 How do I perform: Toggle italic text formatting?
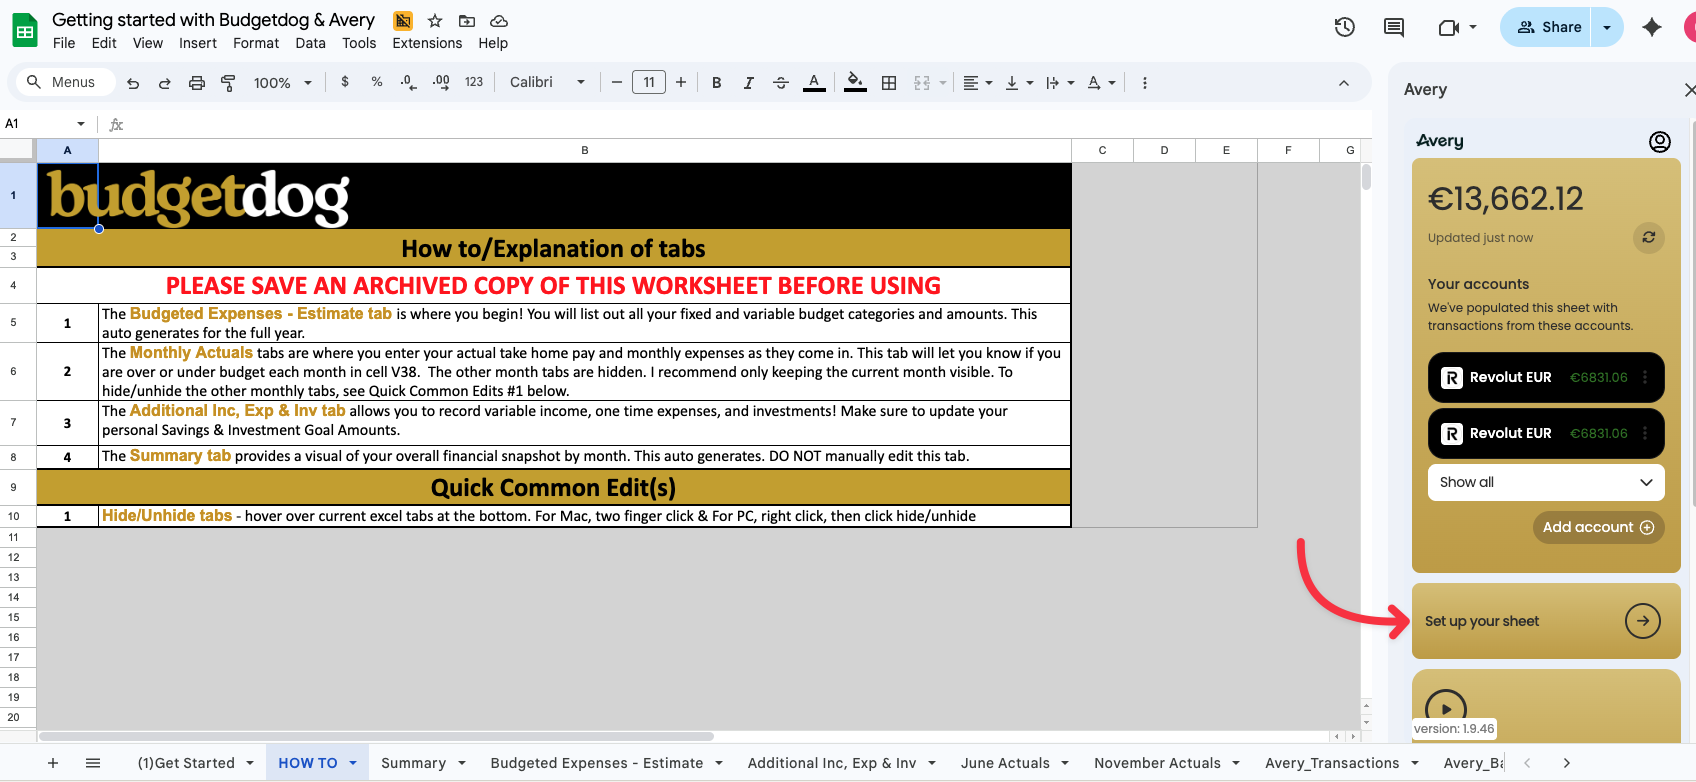click(x=748, y=83)
